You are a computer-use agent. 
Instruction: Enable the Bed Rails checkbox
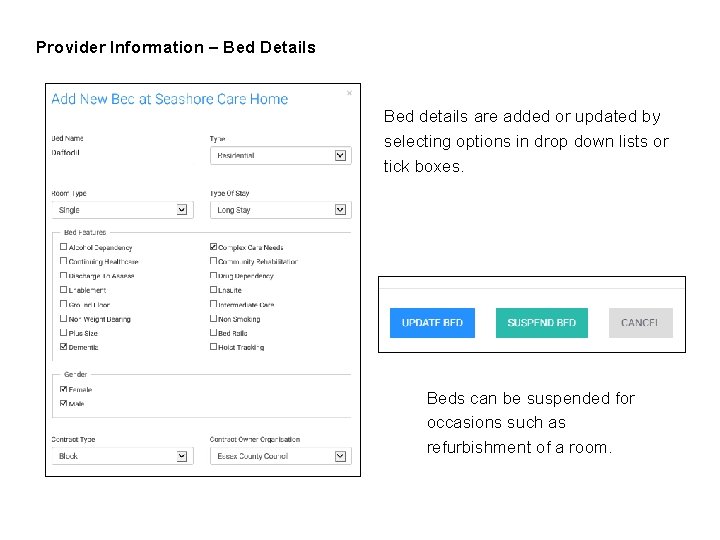[213, 333]
